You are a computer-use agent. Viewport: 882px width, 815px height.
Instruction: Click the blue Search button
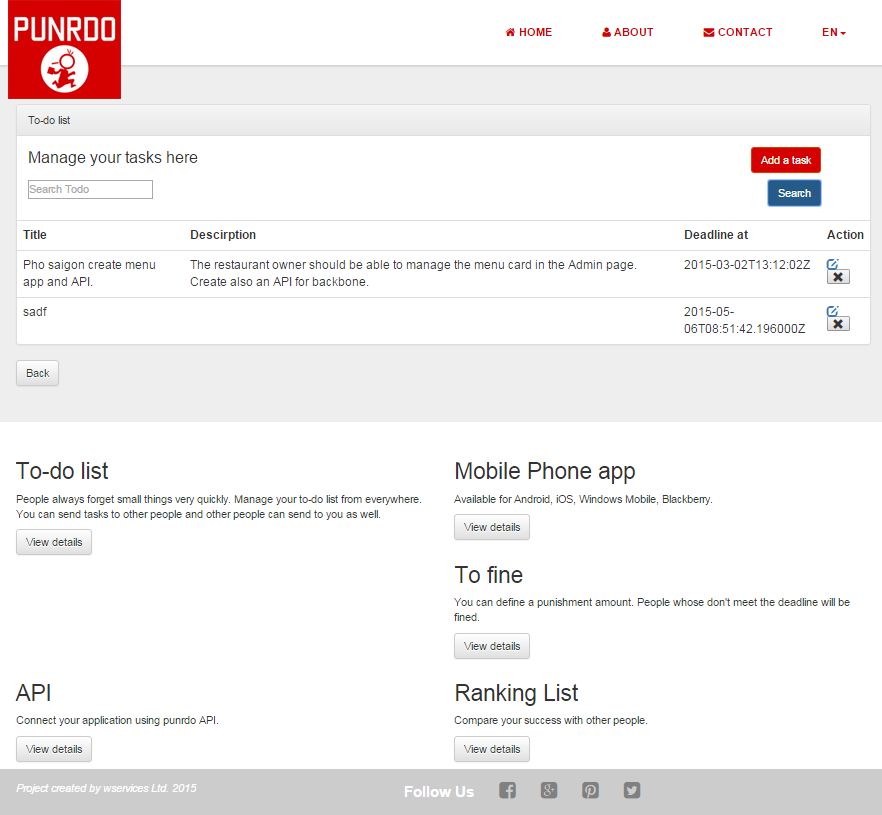794,193
